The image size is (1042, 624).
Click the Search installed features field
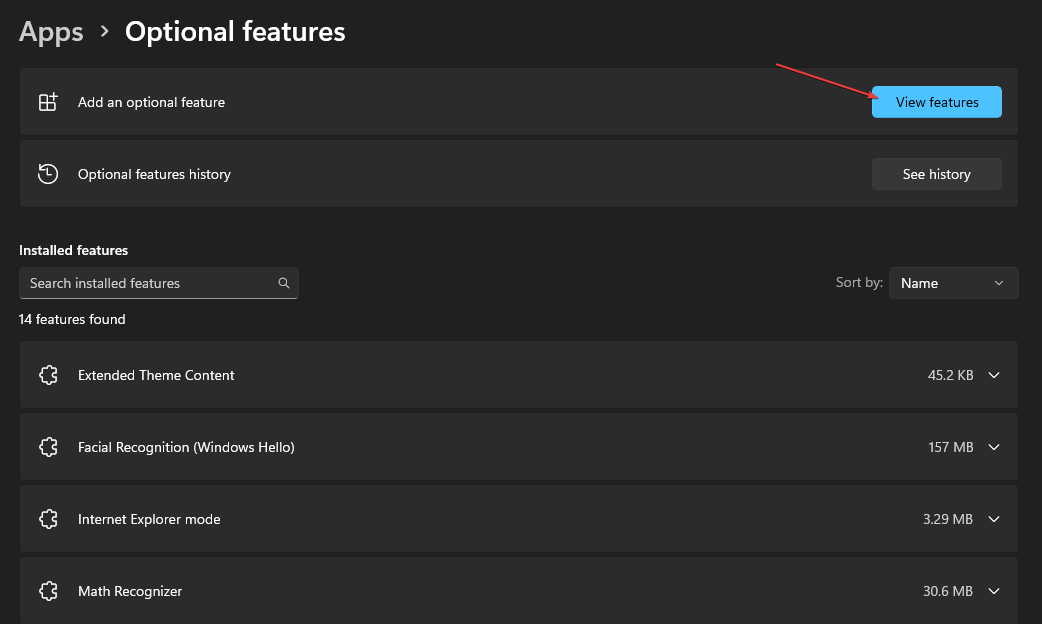coord(150,283)
